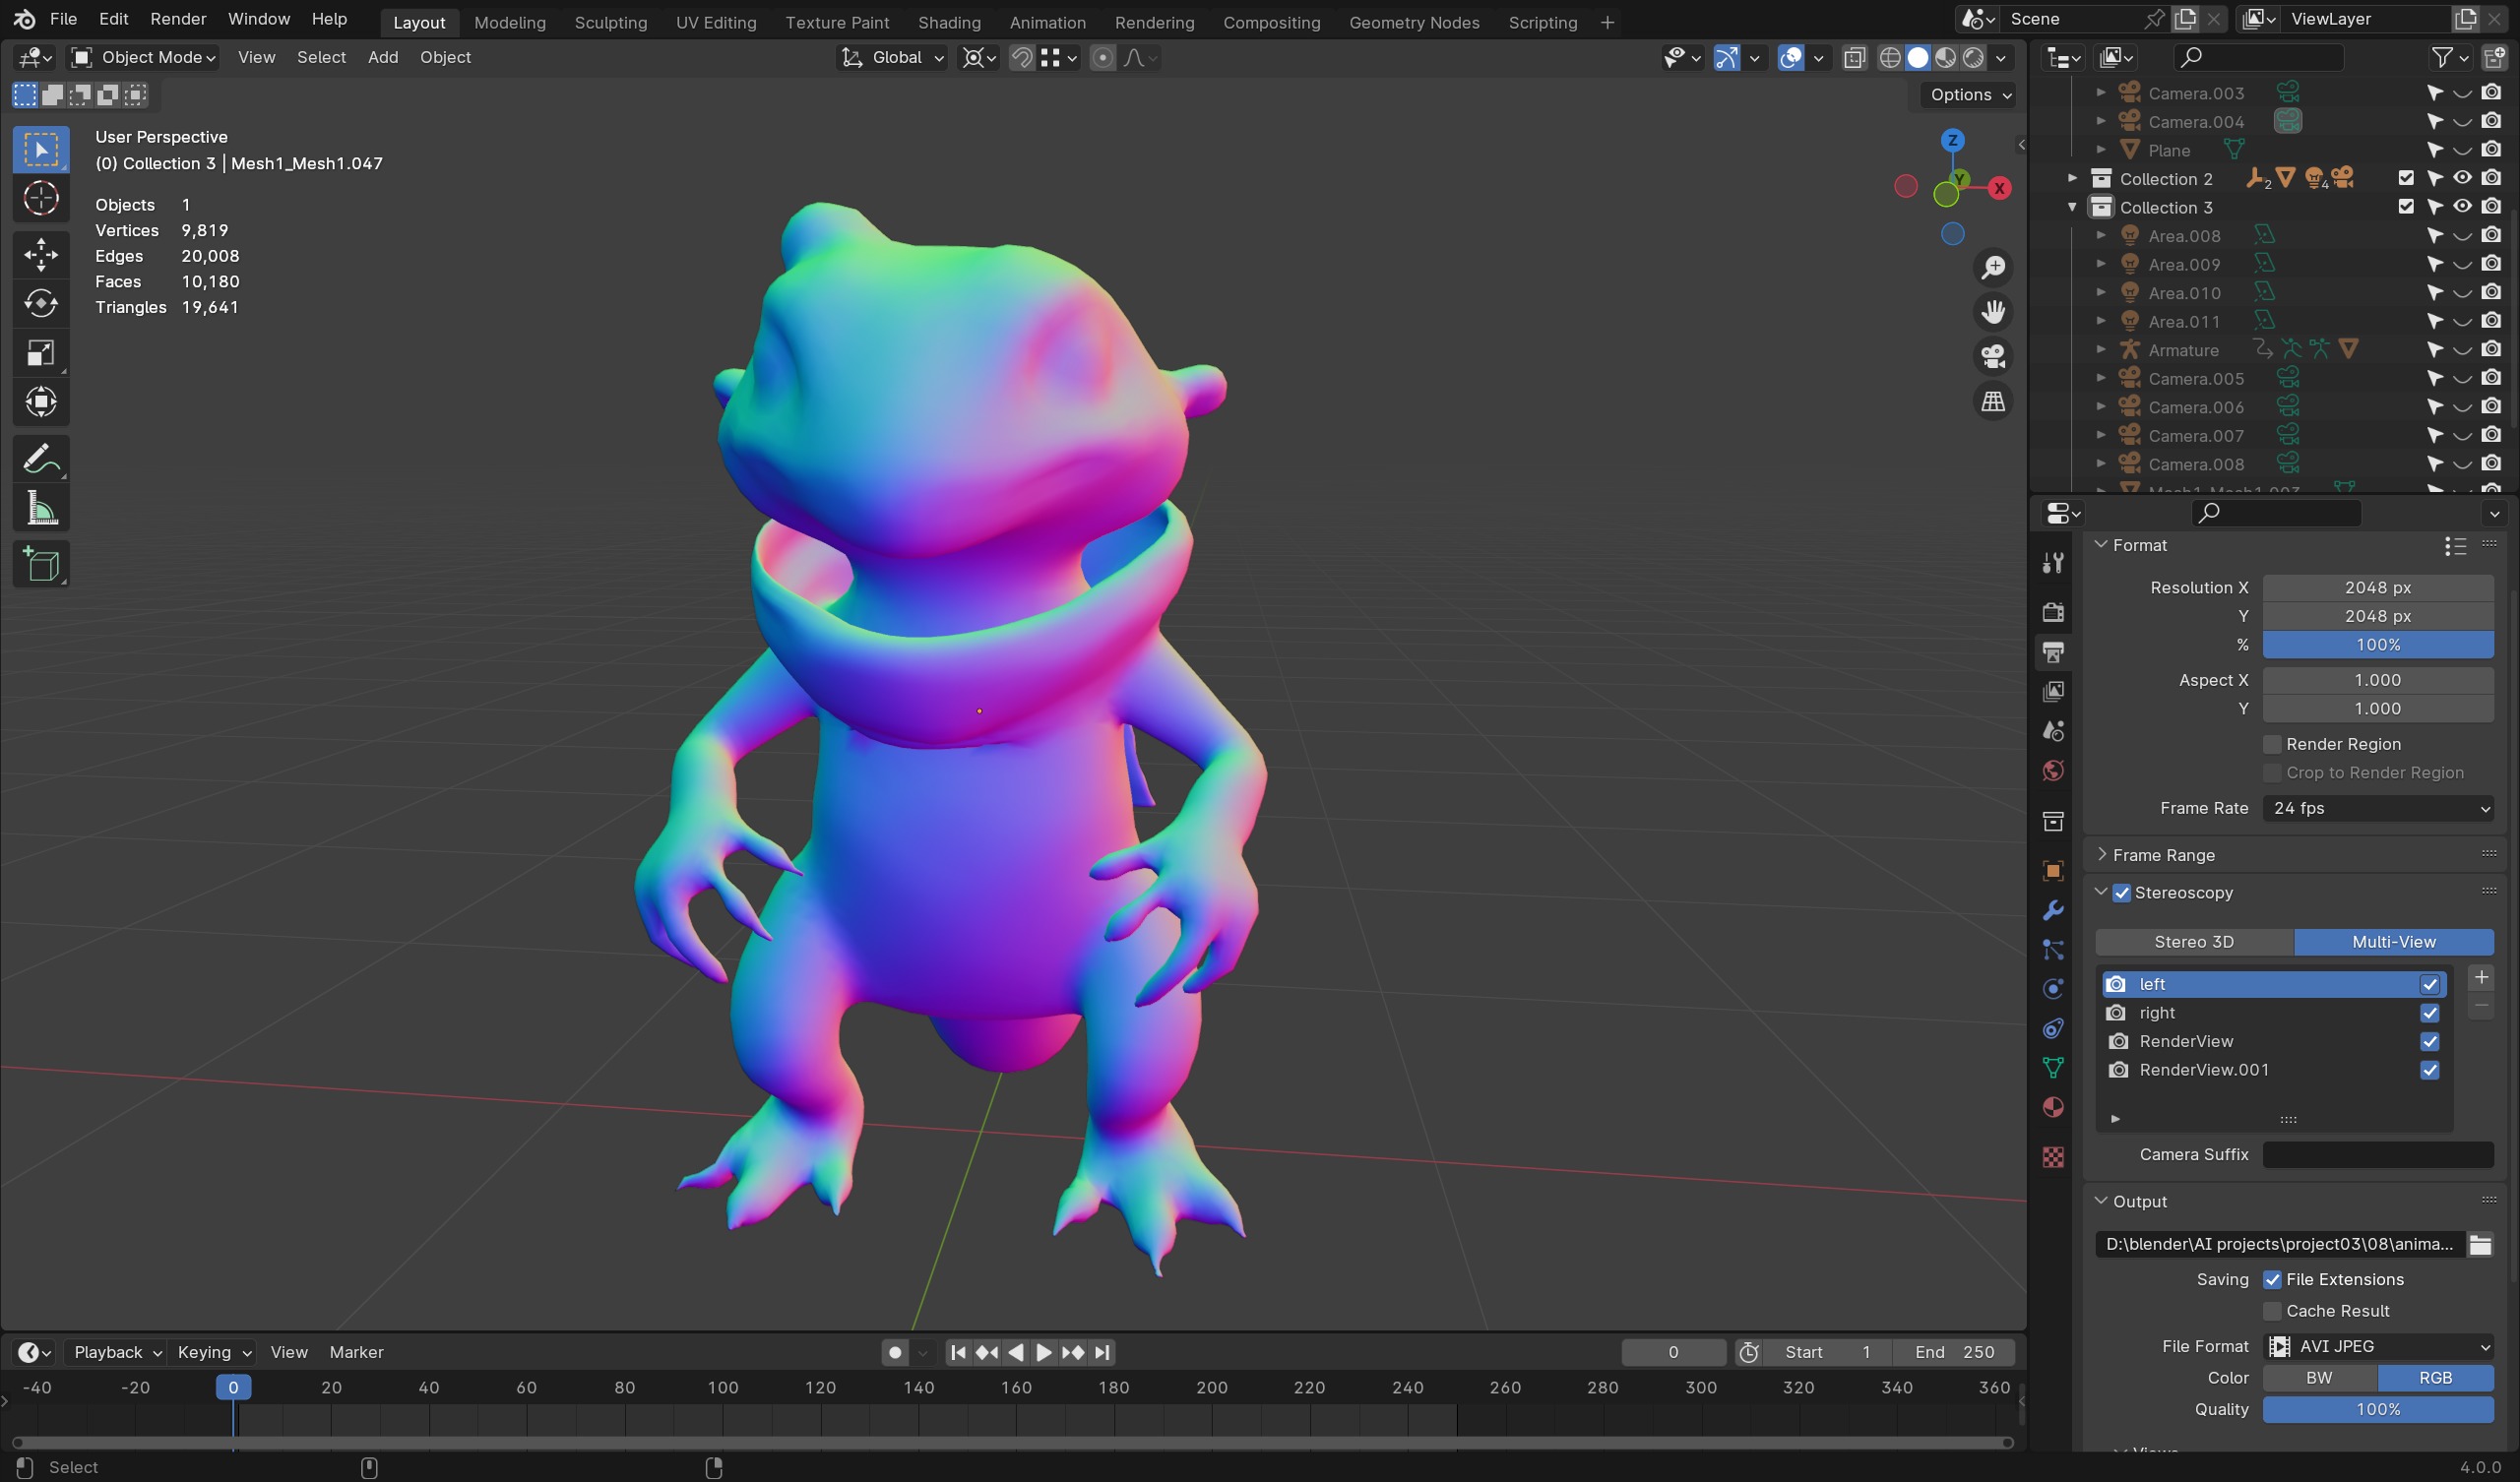Open the Render menu
The image size is (2520, 1482).
point(178,19)
